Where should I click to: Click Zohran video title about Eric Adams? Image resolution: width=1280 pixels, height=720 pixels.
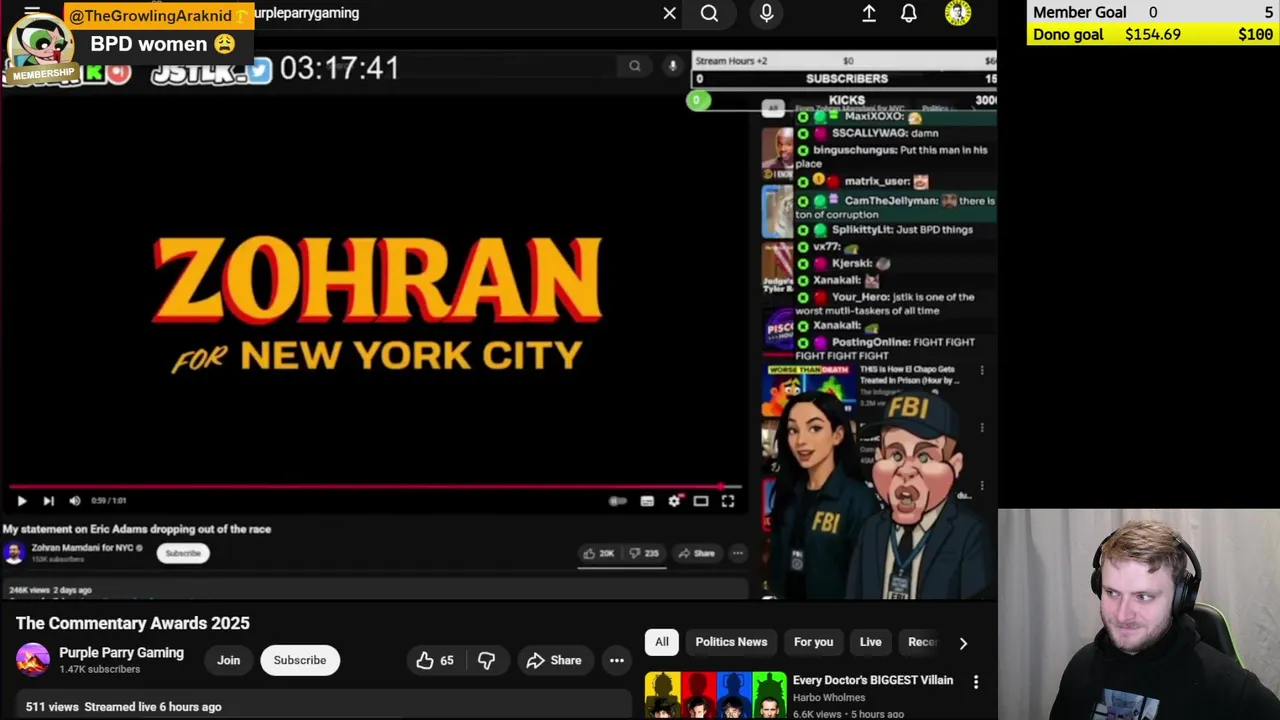[137, 529]
